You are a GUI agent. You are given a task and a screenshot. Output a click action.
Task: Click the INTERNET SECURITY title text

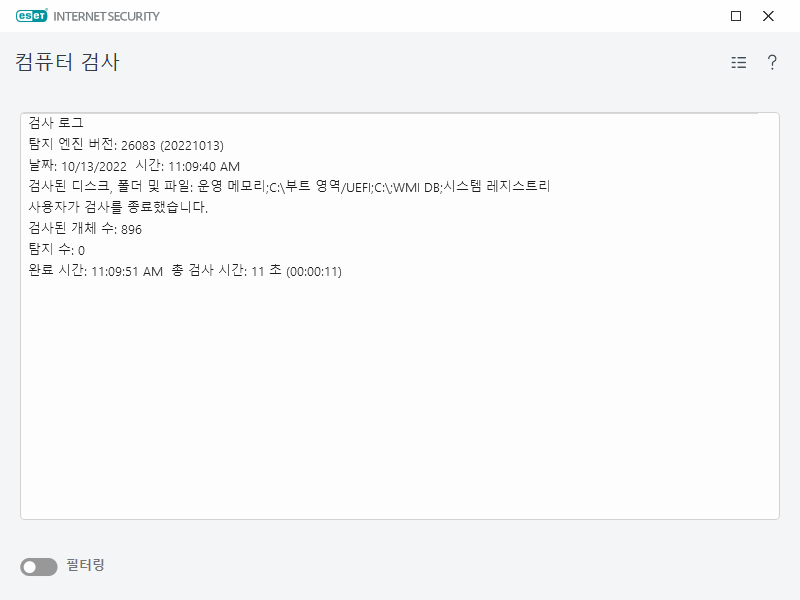pos(107,16)
